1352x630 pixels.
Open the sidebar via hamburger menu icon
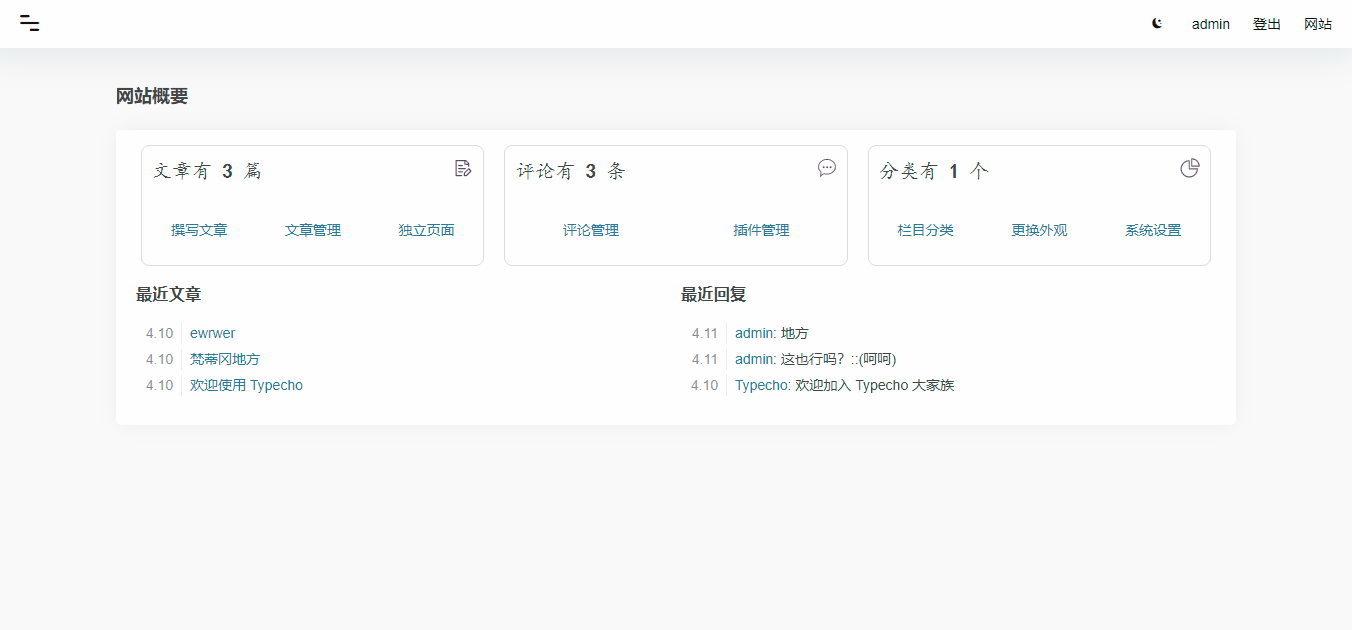pos(29,23)
